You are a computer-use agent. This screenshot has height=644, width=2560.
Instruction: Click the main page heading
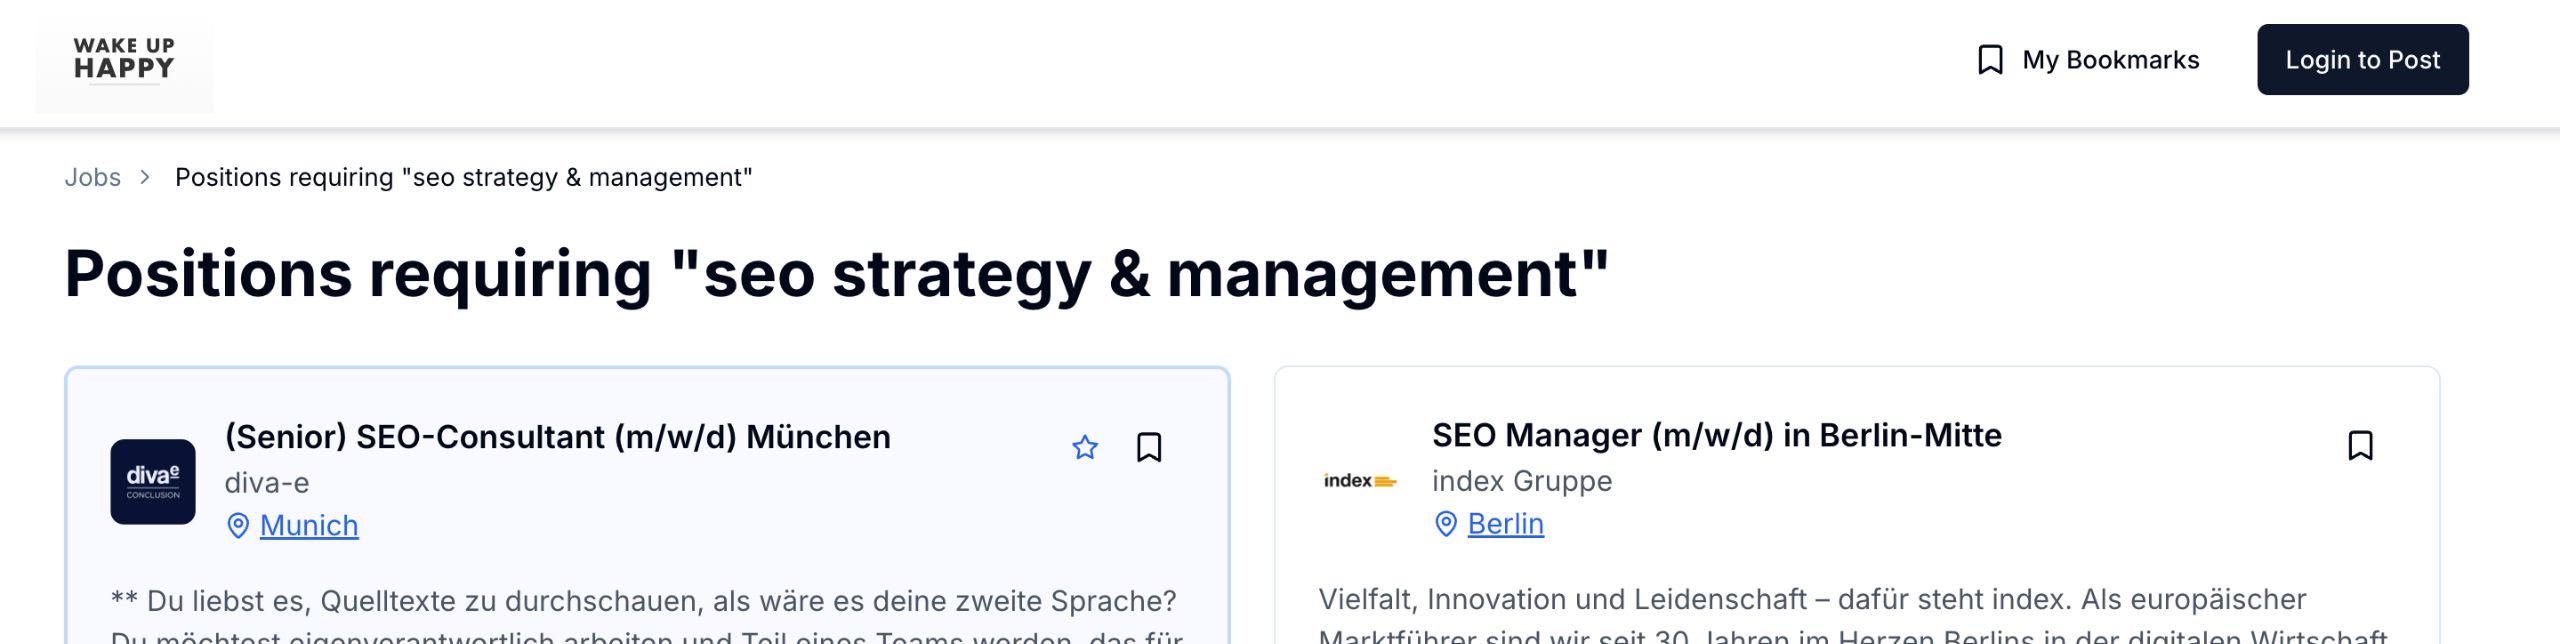[836, 273]
